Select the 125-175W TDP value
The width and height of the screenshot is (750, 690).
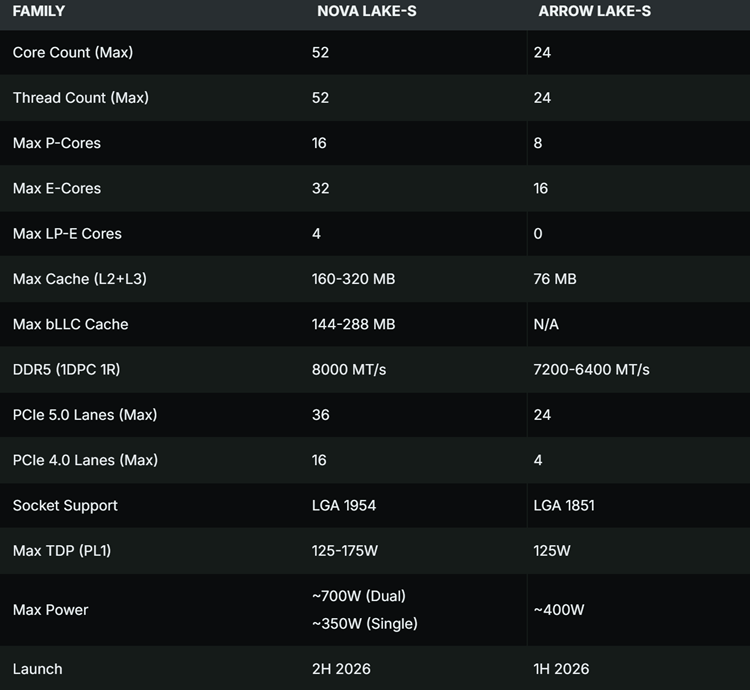[x=347, y=551]
